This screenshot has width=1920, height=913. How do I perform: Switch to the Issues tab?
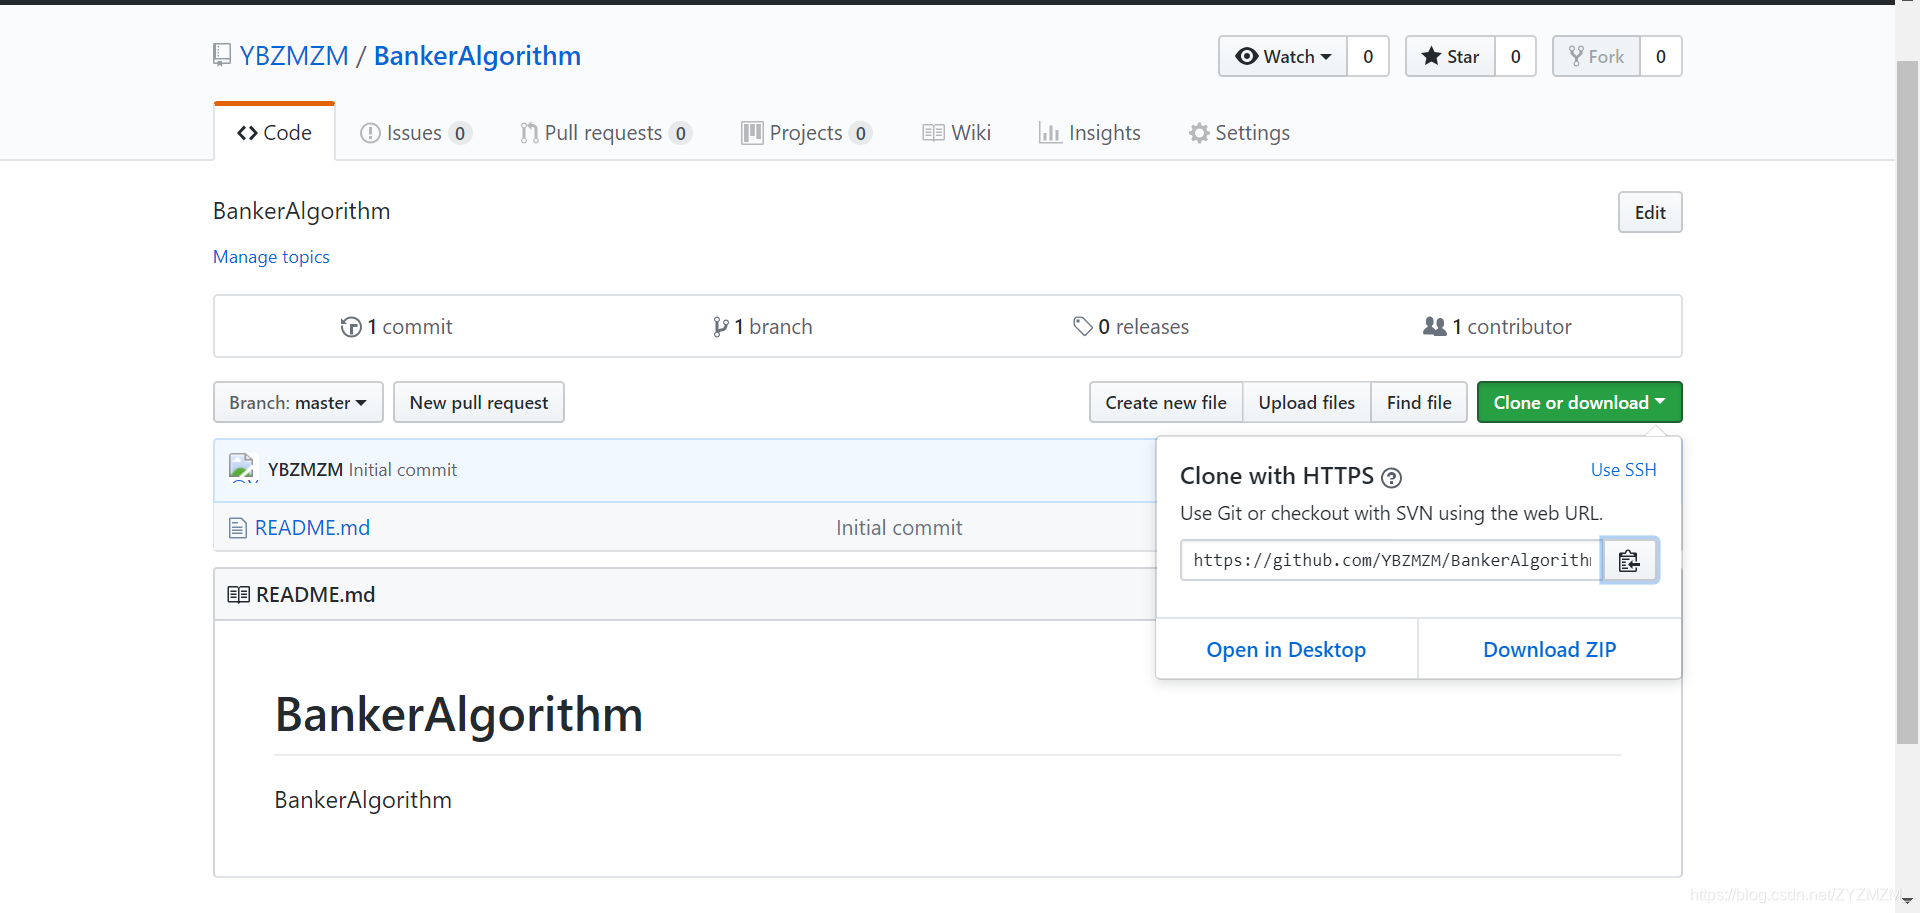point(415,132)
